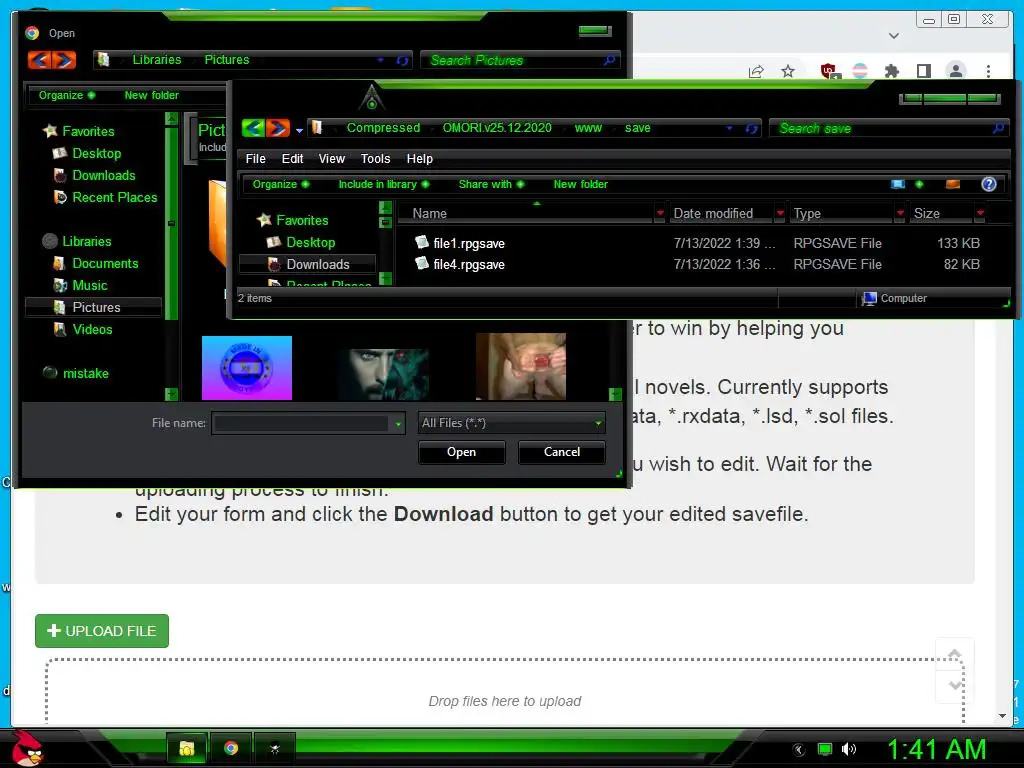Click the File name input field
The height and width of the screenshot is (768, 1024).
301,424
